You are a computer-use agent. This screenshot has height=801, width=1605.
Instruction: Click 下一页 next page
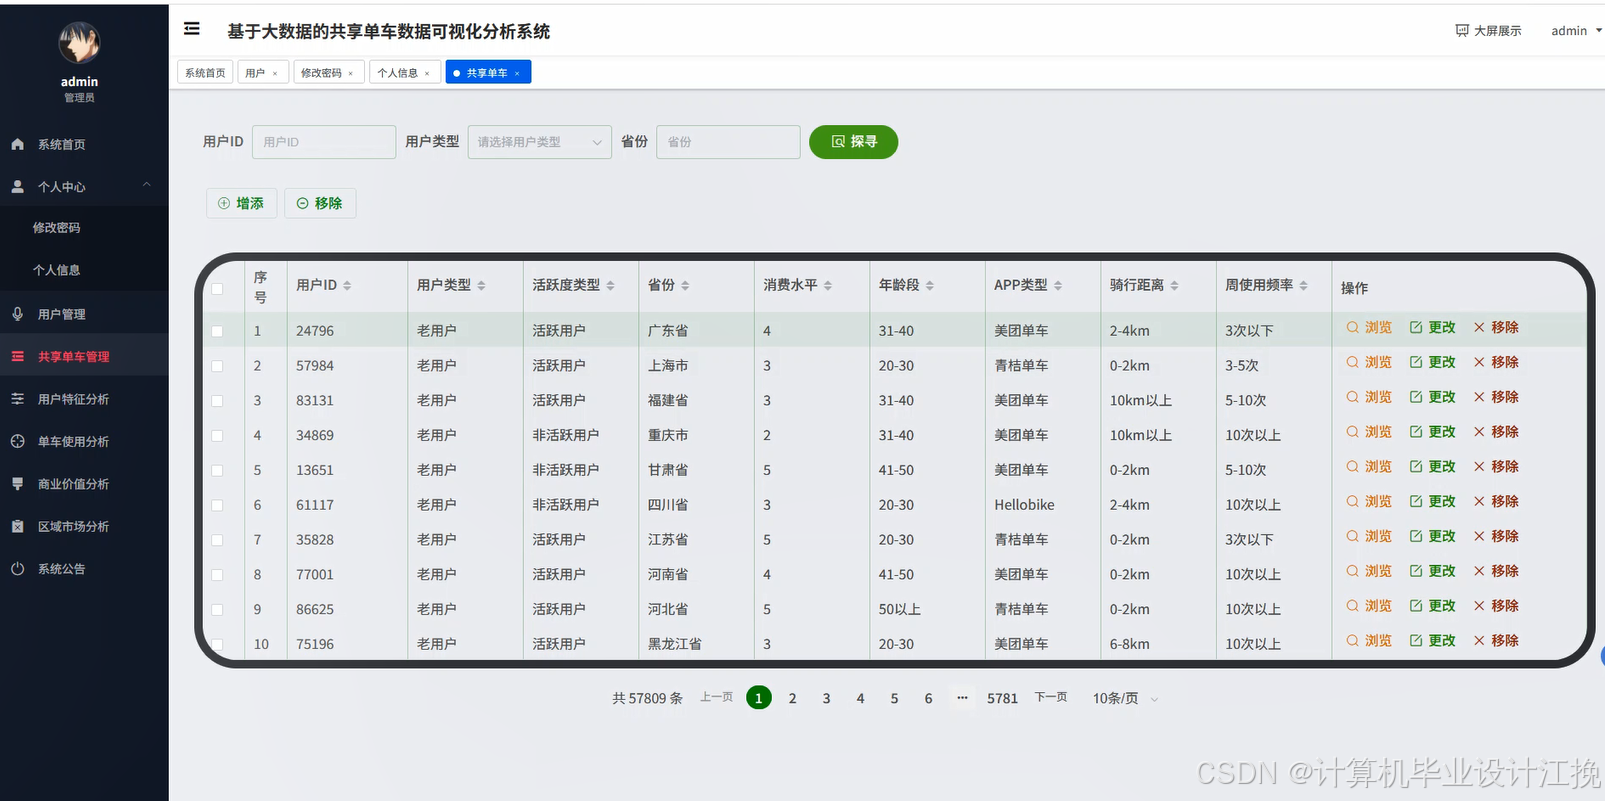[x=1051, y=697]
